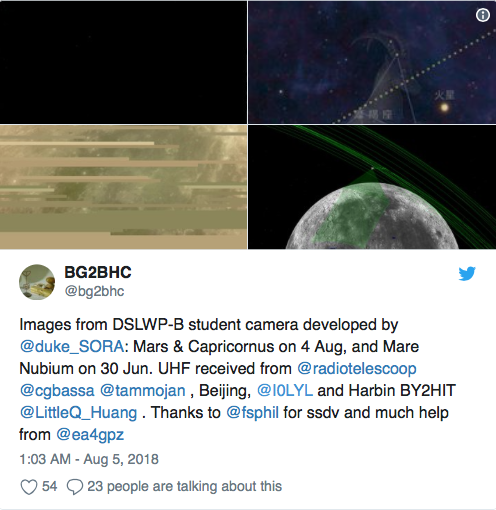496x510 pixels.
Task: Open the Mars and Capricornus star image
Action: pos(372,62)
